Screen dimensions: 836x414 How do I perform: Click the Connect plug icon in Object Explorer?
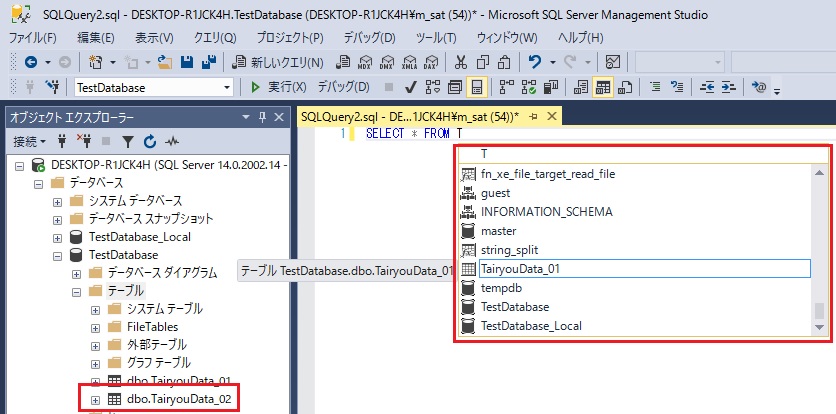62,141
